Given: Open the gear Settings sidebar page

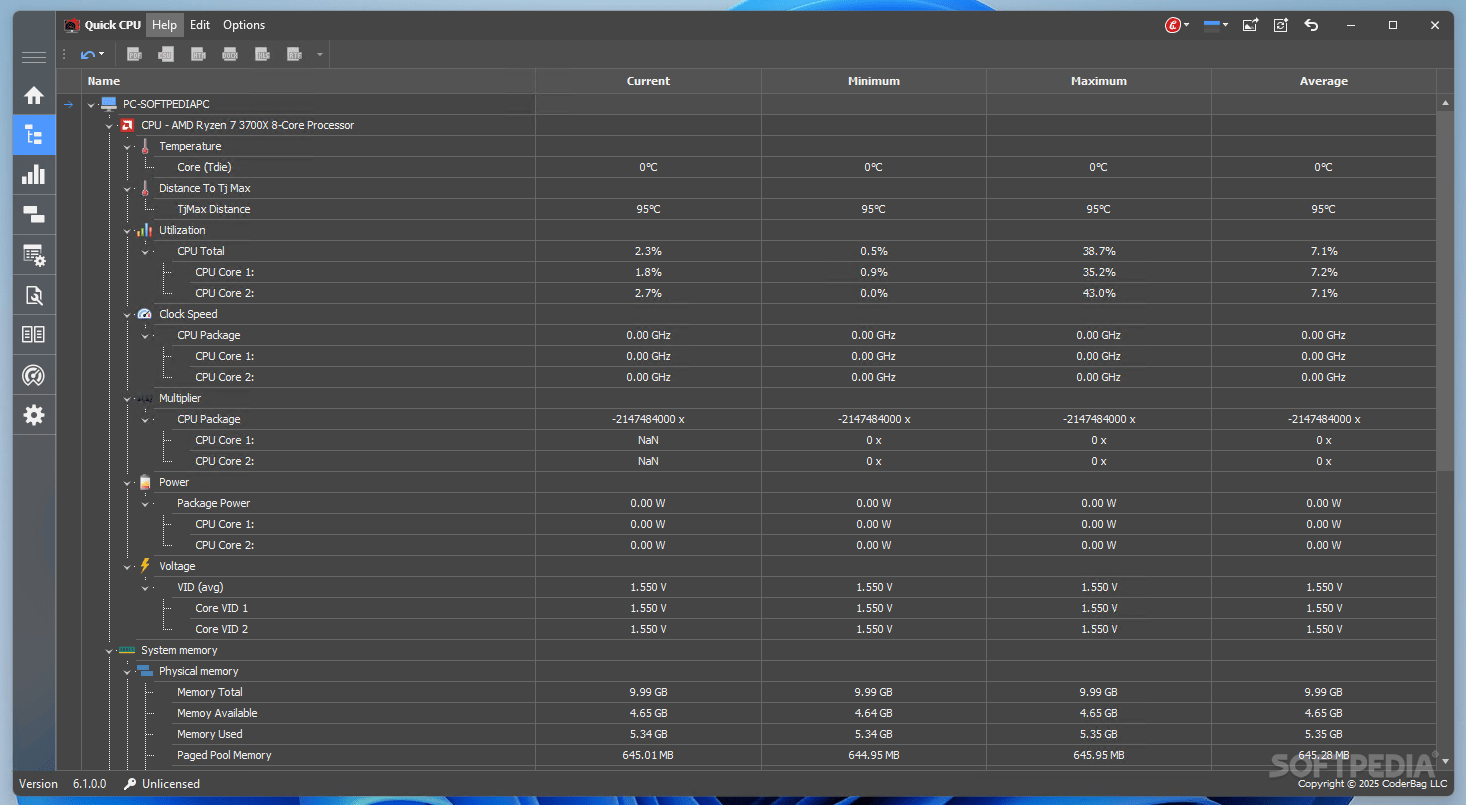Looking at the screenshot, I should [x=34, y=415].
